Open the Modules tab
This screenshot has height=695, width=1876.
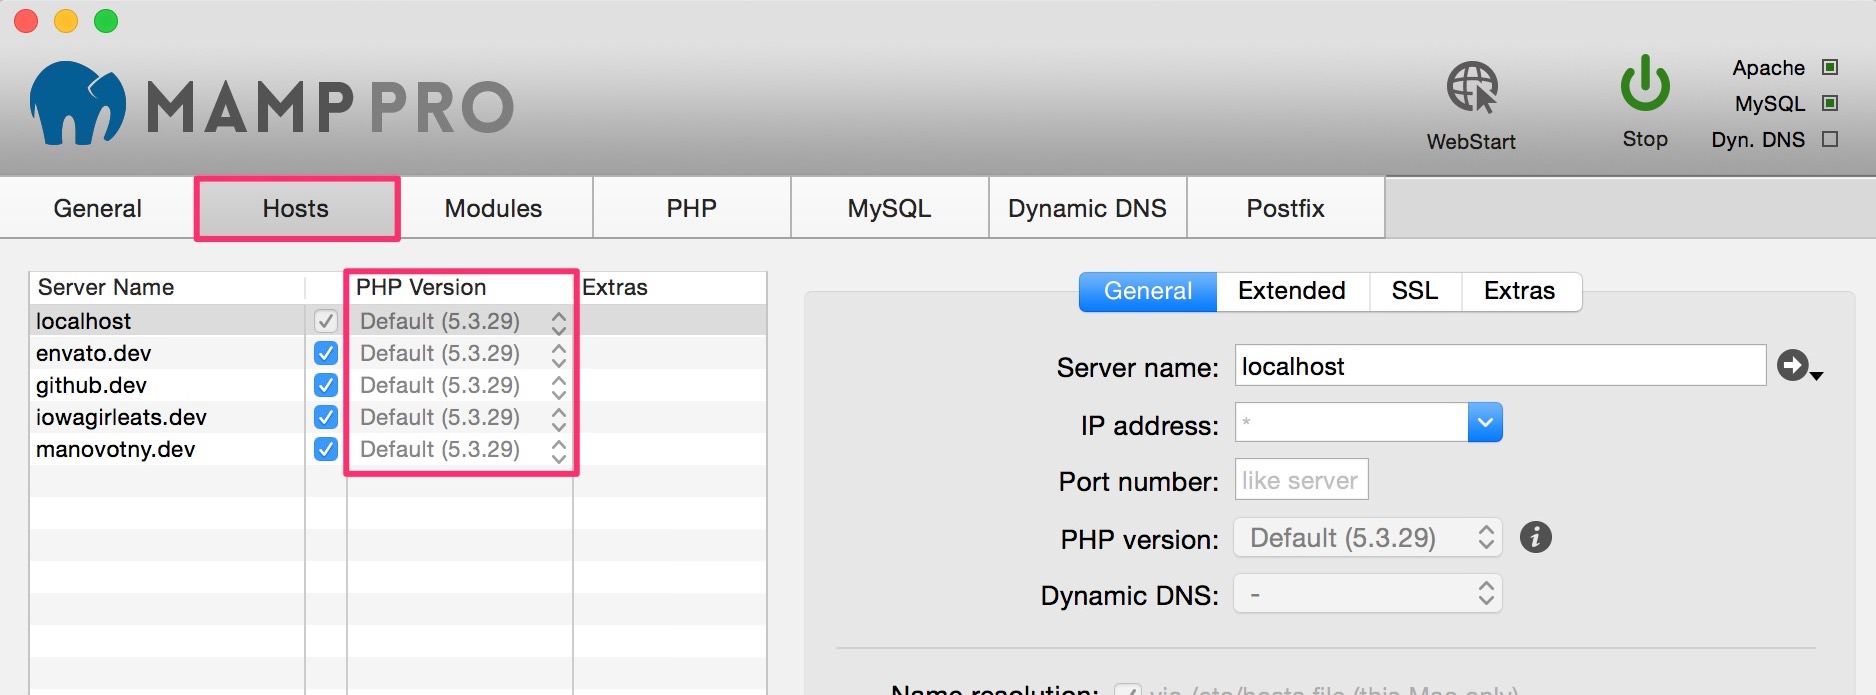494,208
